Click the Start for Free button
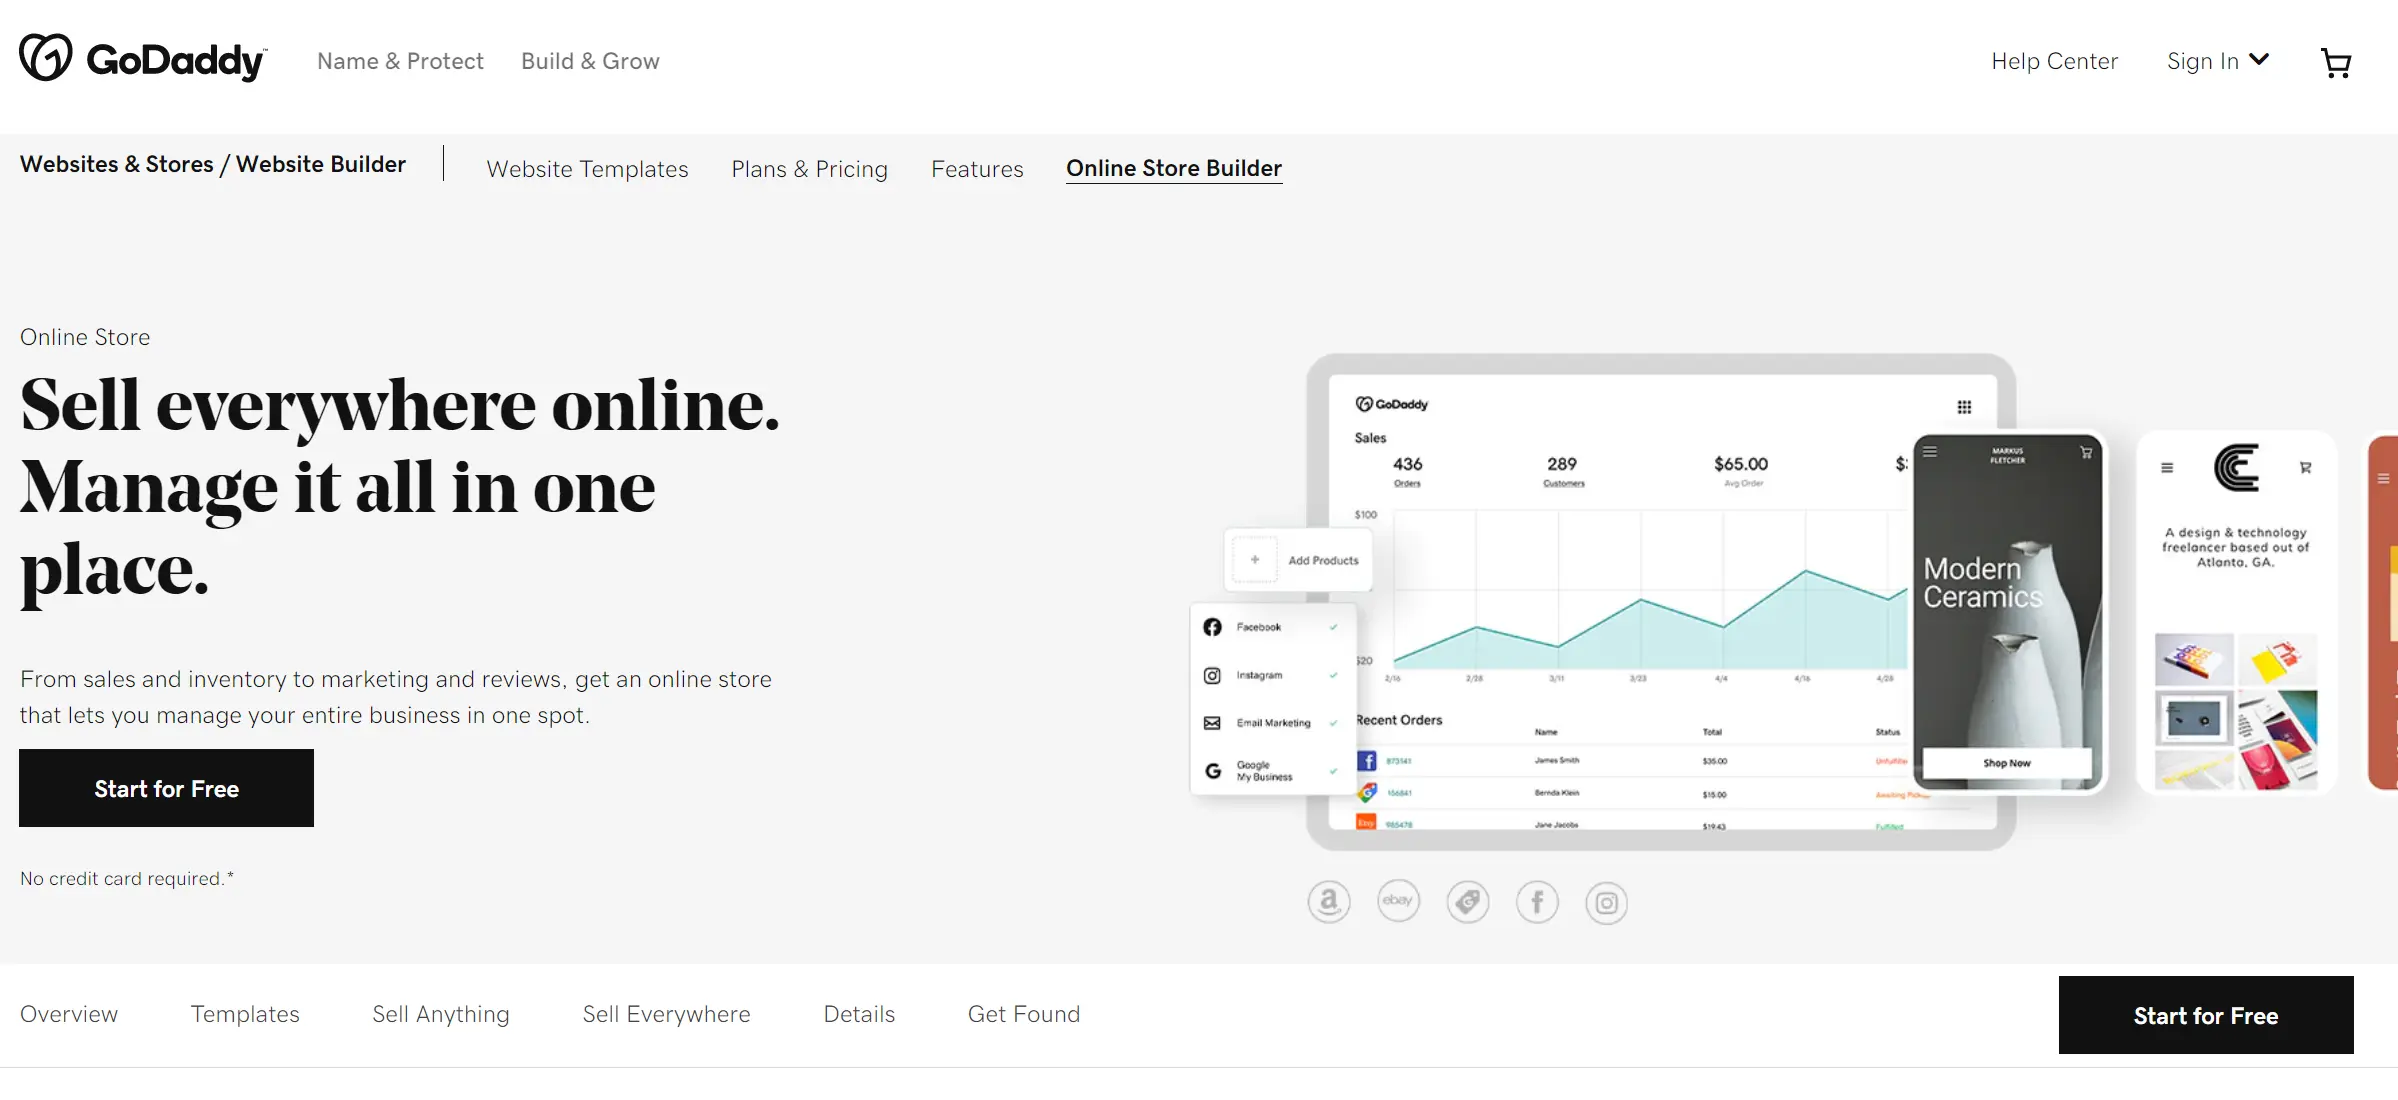The height and width of the screenshot is (1100, 2398). [x=167, y=788]
